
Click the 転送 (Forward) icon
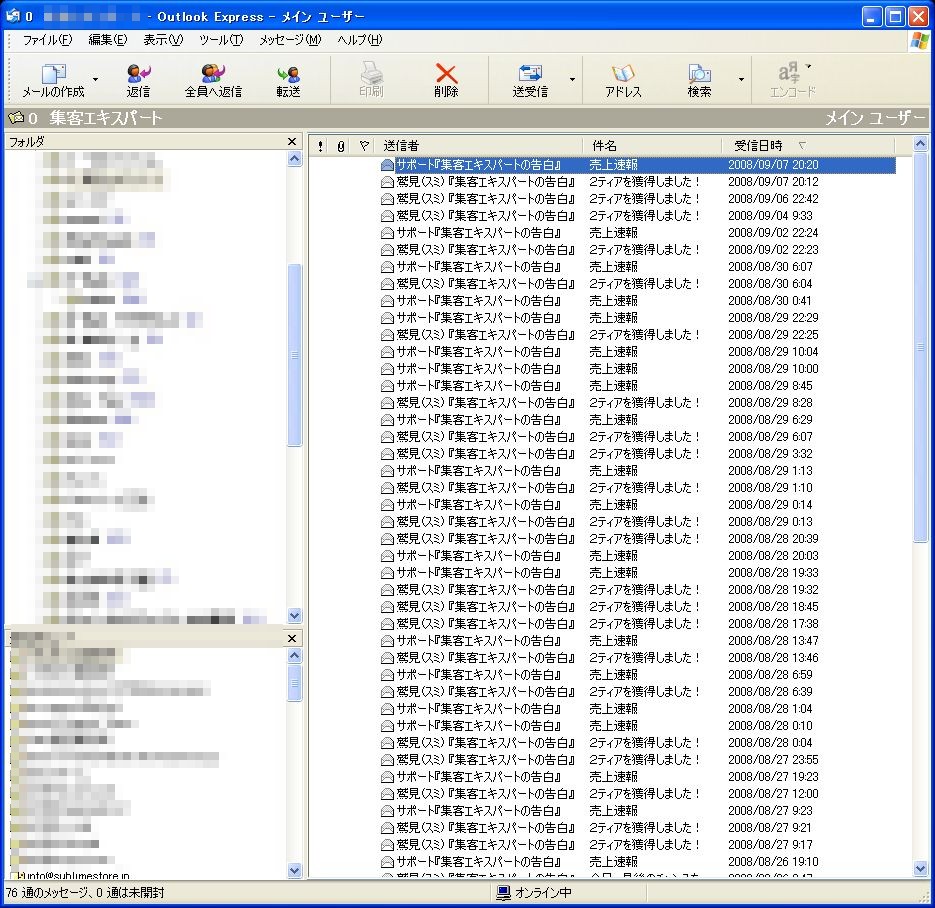coord(288,80)
